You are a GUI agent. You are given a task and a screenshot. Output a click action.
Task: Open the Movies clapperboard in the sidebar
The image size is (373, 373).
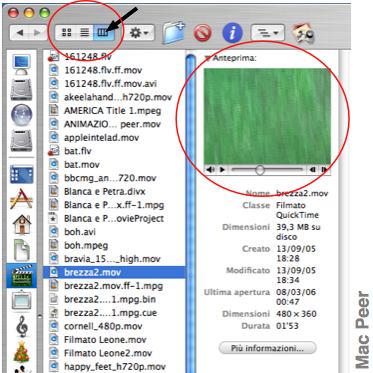point(21,276)
